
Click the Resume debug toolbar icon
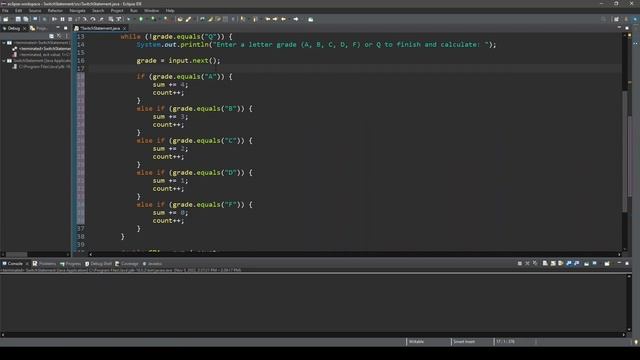pyautogui.click(x=54, y=19)
